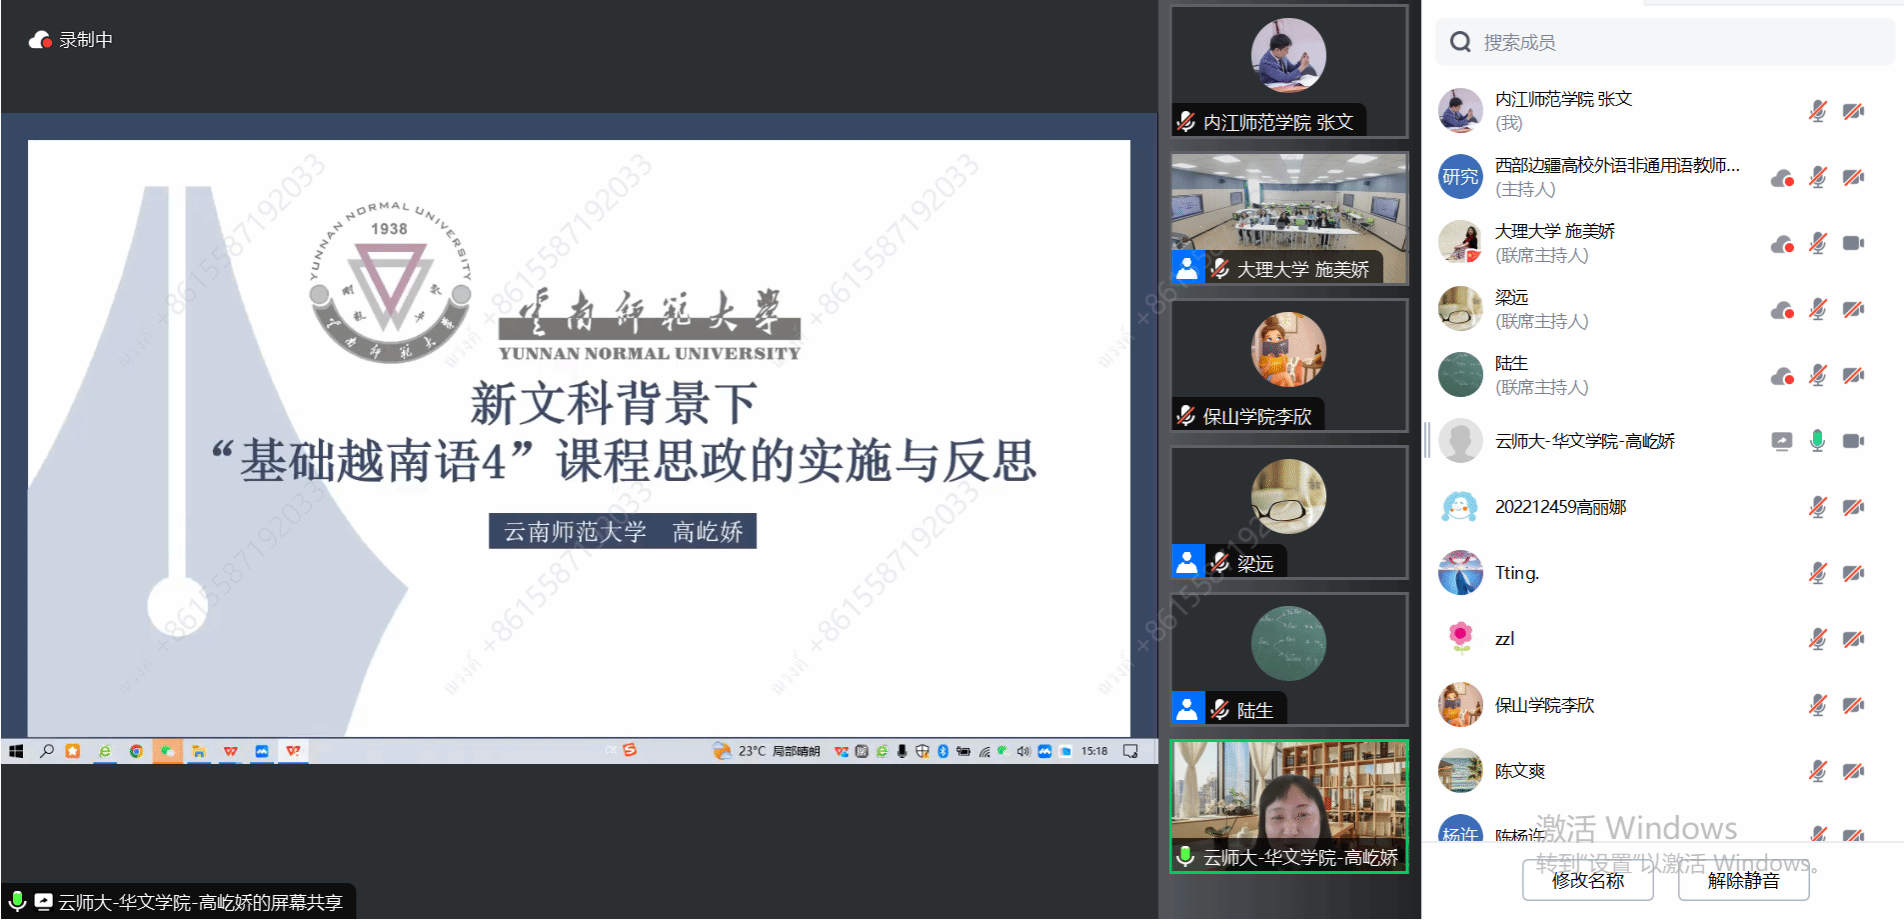
Task: Click cloud recording icon beside 大理大学 施美娇 in list
Action: (1782, 244)
